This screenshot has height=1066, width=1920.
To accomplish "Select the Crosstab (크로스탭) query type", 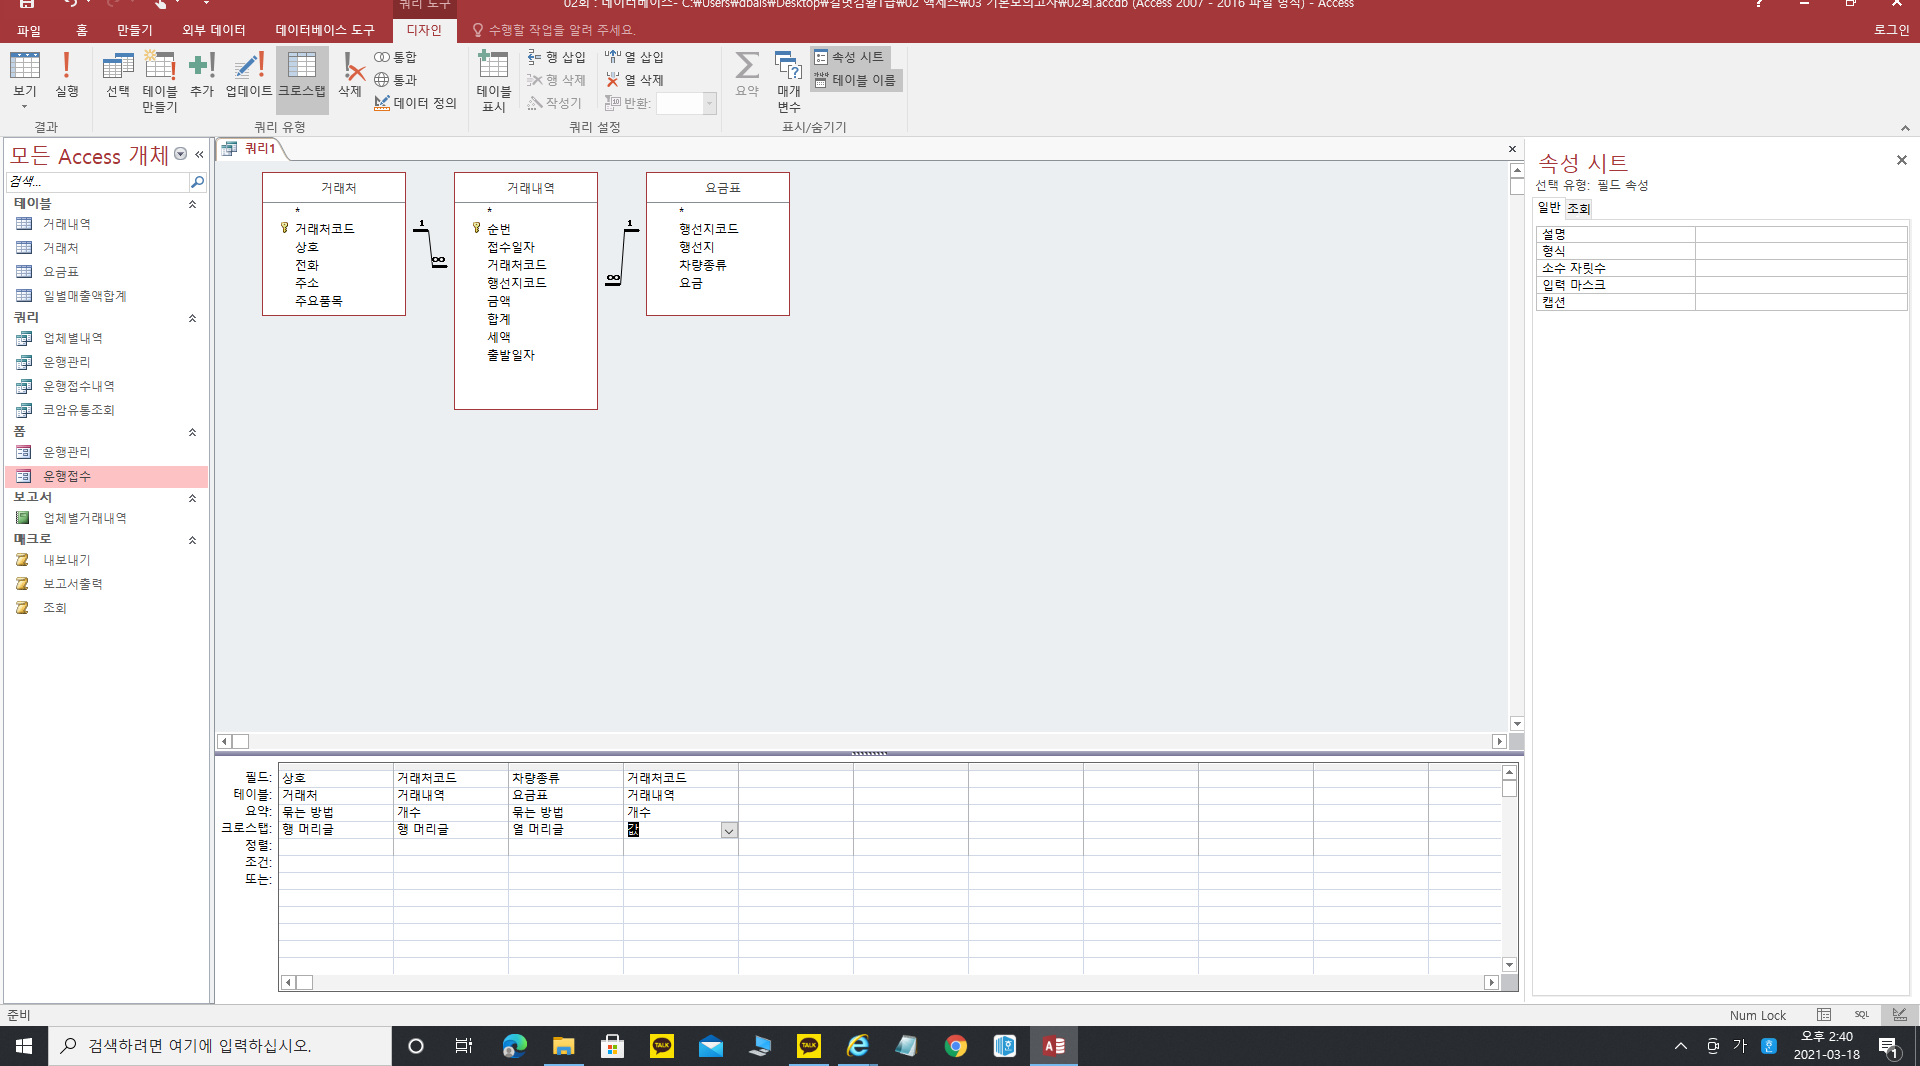I will [301, 75].
